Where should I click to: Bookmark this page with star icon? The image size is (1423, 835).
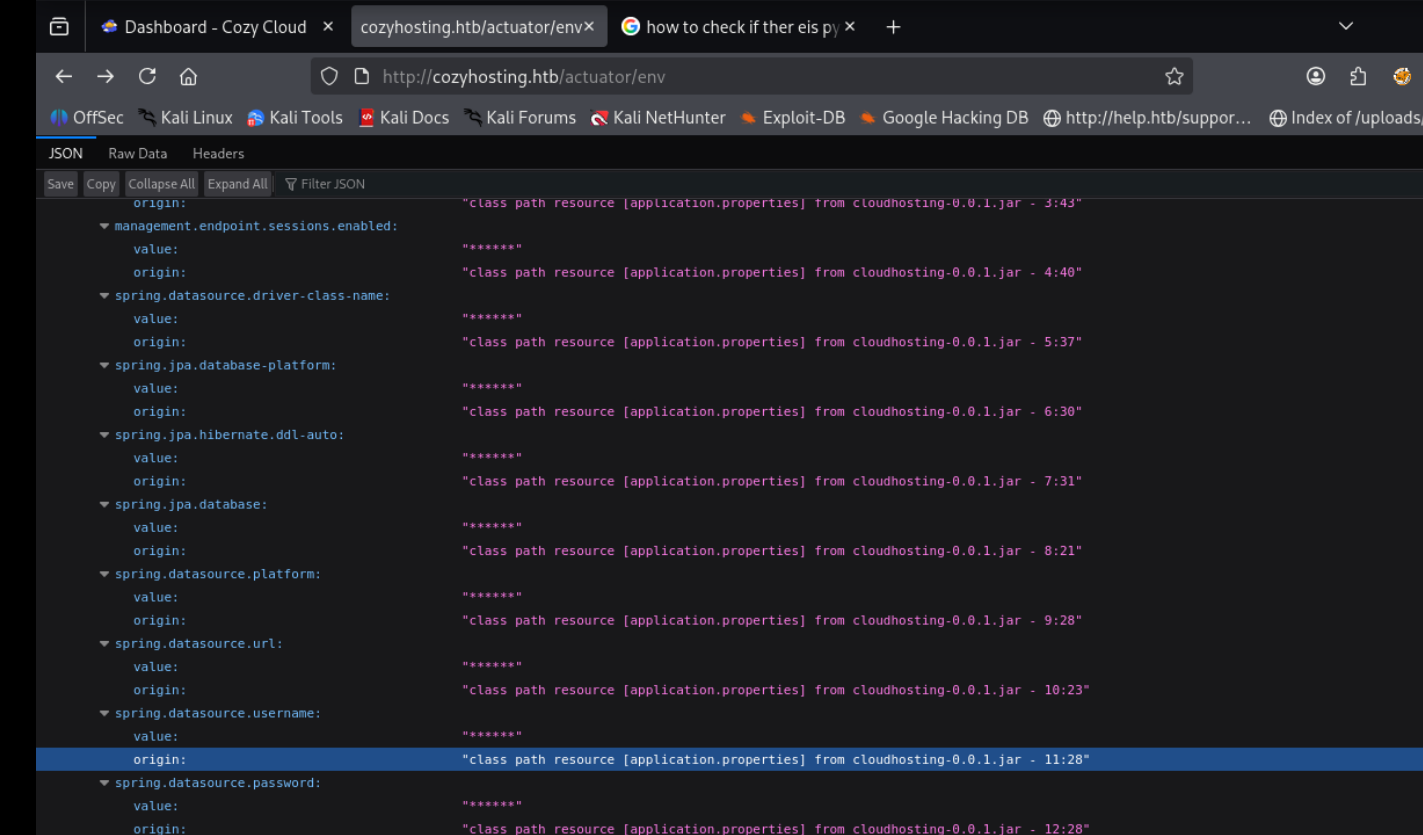[1174, 77]
